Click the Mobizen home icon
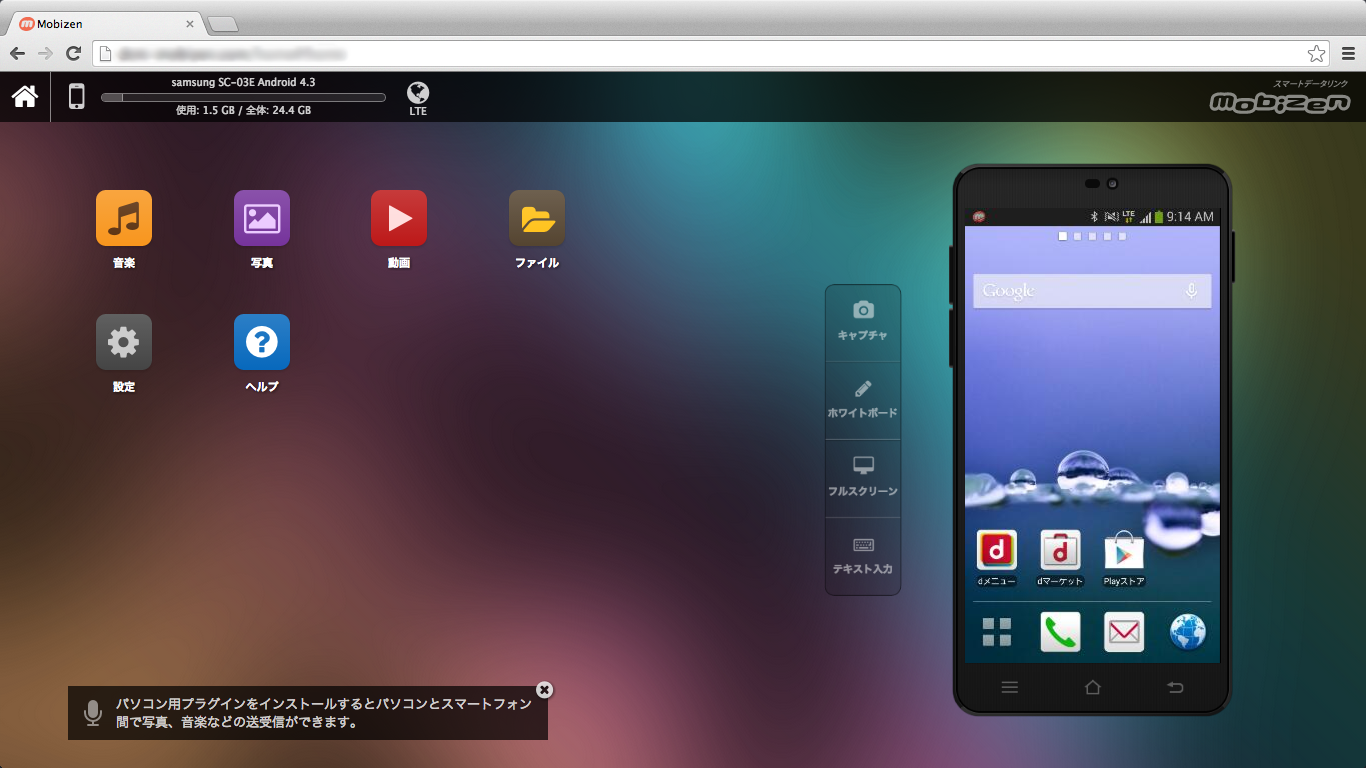Image resolution: width=1366 pixels, height=768 pixels. point(25,96)
